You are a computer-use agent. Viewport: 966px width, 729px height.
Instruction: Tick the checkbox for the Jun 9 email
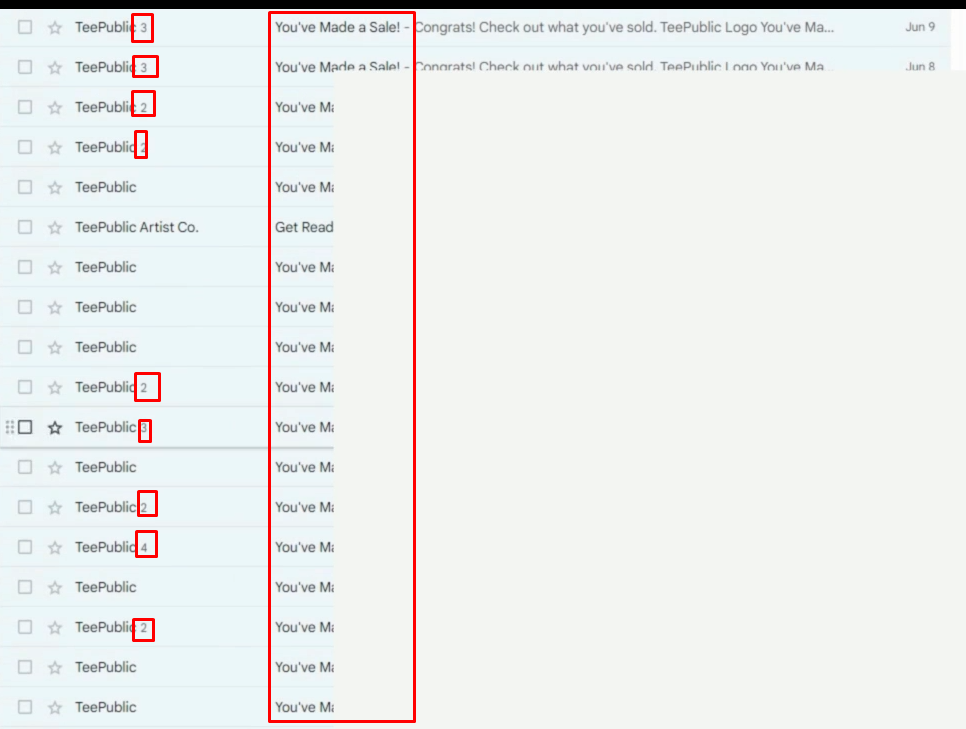point(25,27)
